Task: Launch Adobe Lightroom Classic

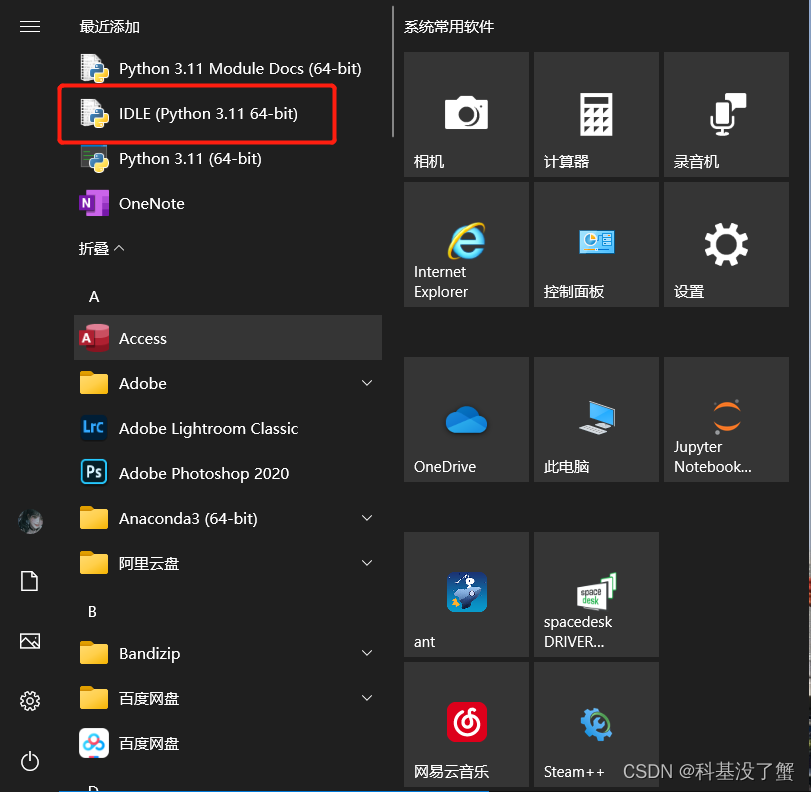Action: [228, 428]
